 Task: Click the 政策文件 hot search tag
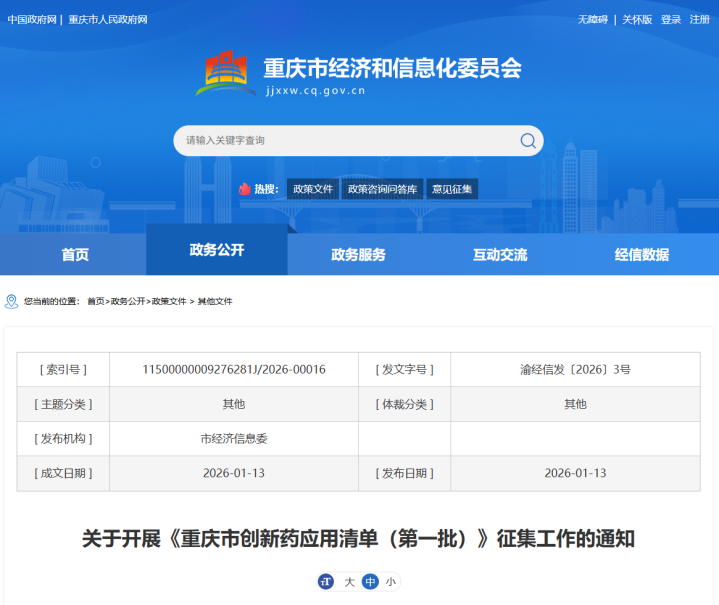click(313, 189)
